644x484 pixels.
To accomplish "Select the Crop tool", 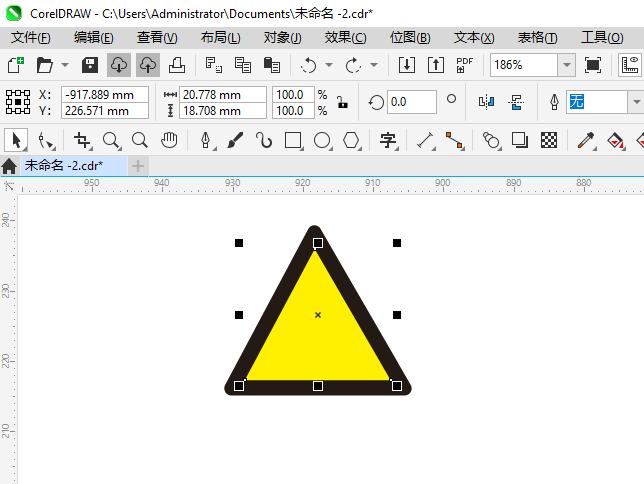I will point(83,141).
